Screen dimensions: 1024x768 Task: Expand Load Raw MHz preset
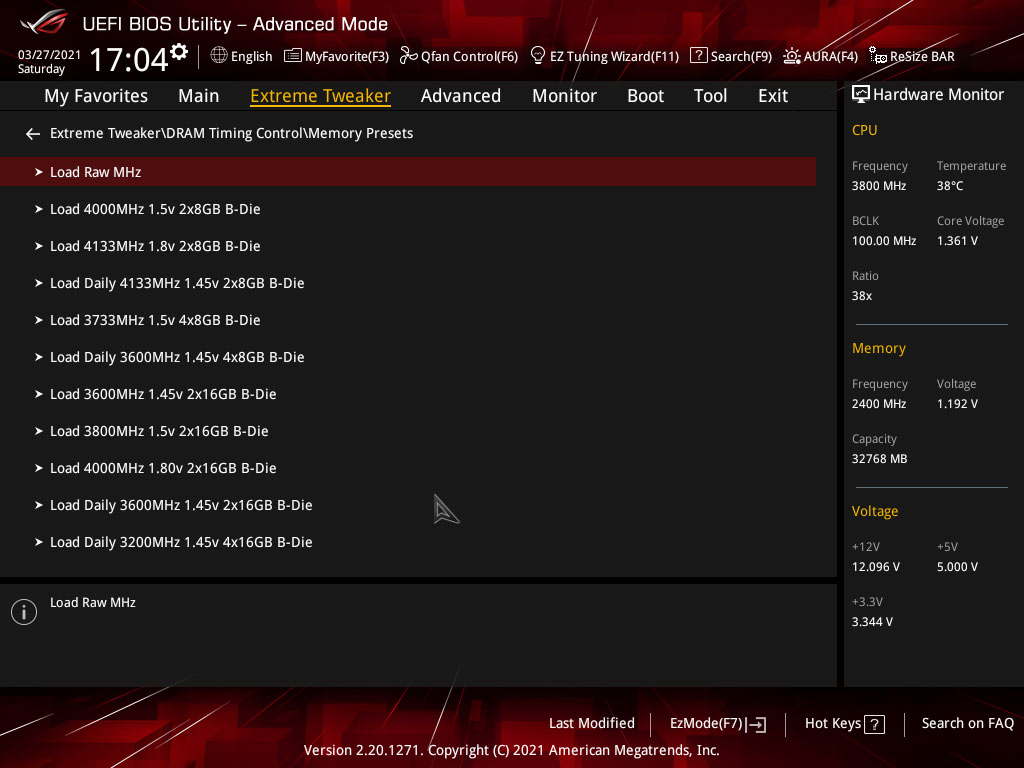(408, 172)
